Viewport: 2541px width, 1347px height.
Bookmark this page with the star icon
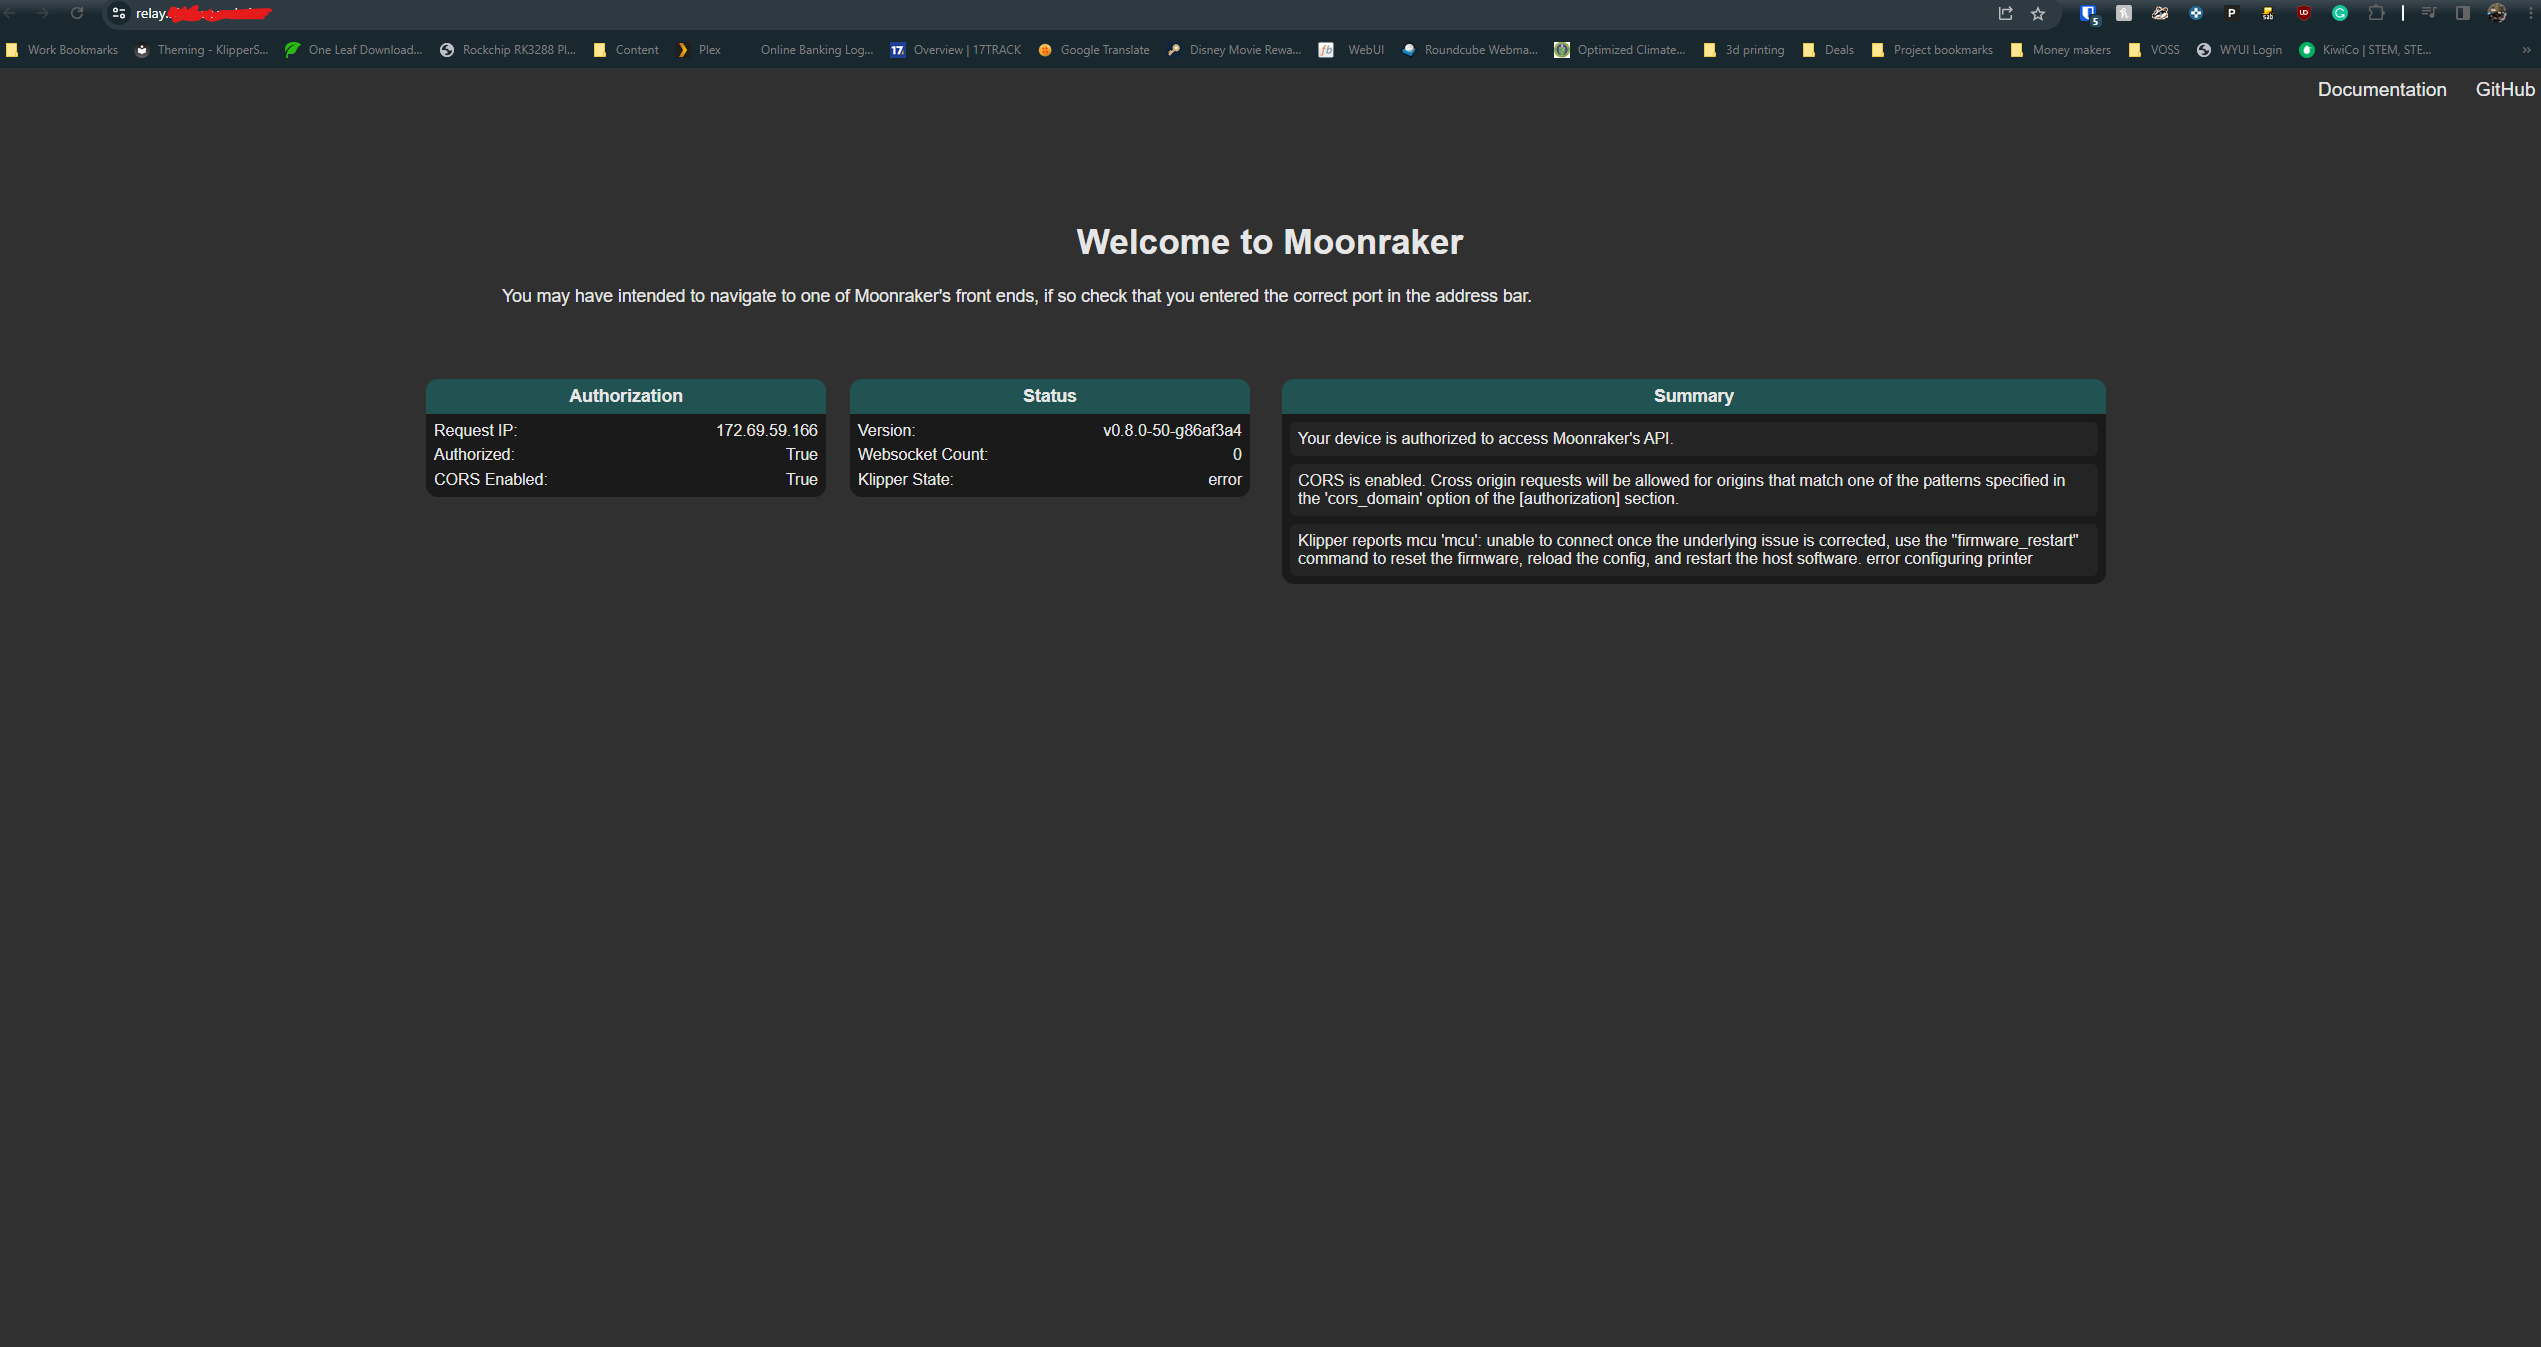click(x=2038, y=13)
